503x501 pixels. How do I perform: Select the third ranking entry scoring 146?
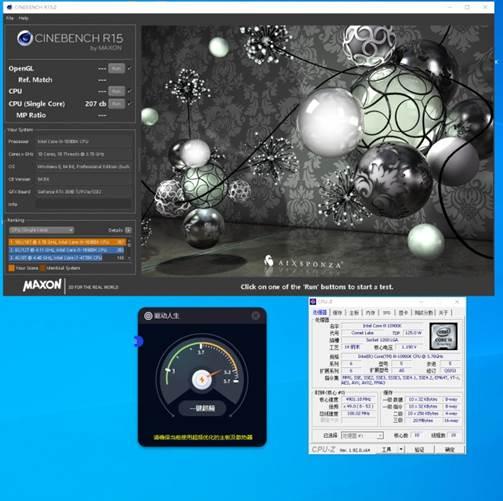point(67,258)
